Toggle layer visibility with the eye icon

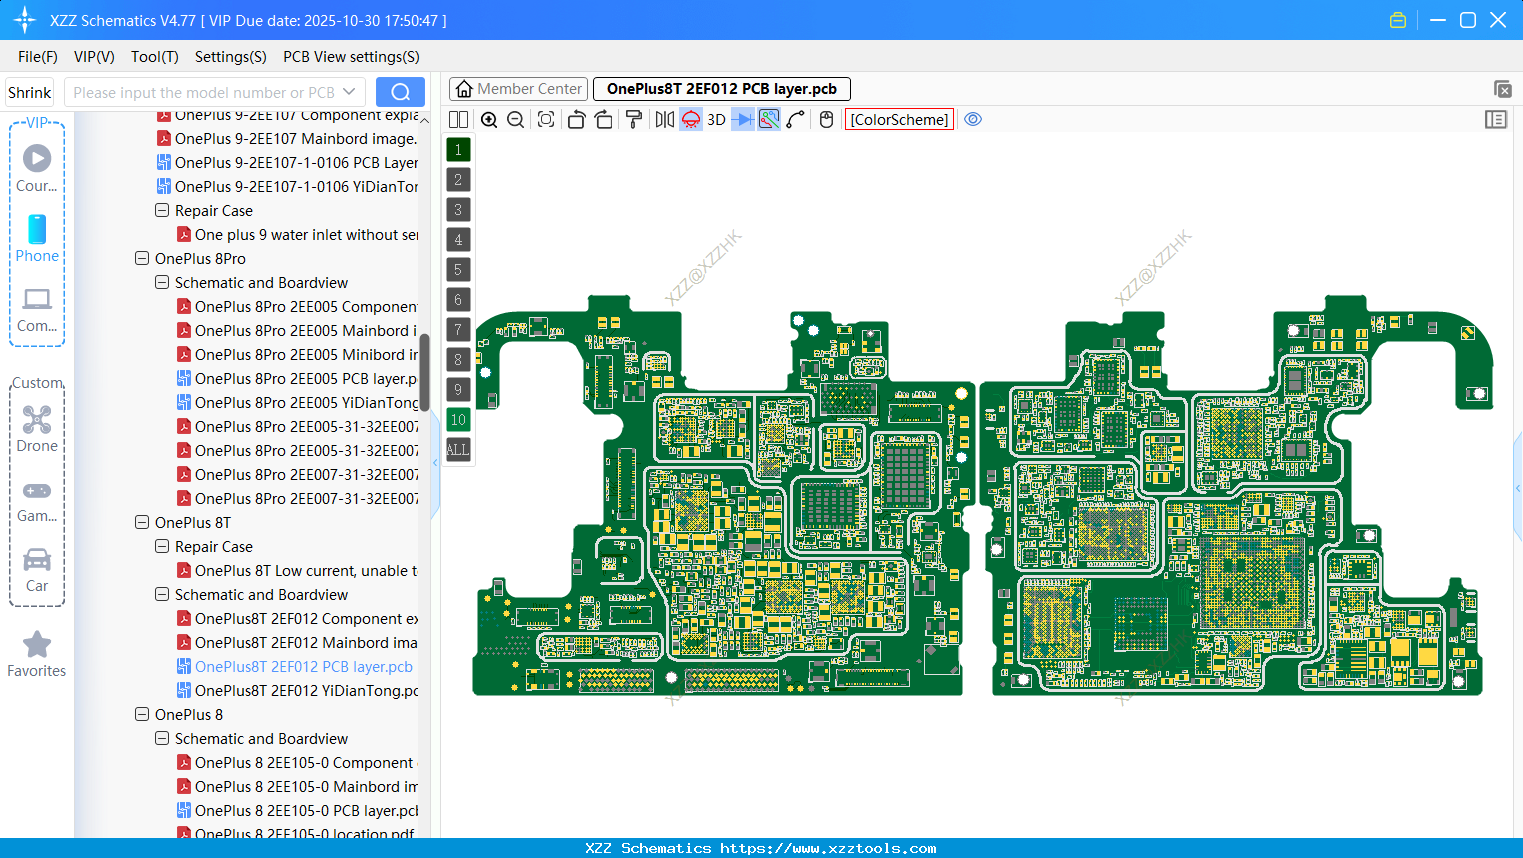[x=973, y=118]
